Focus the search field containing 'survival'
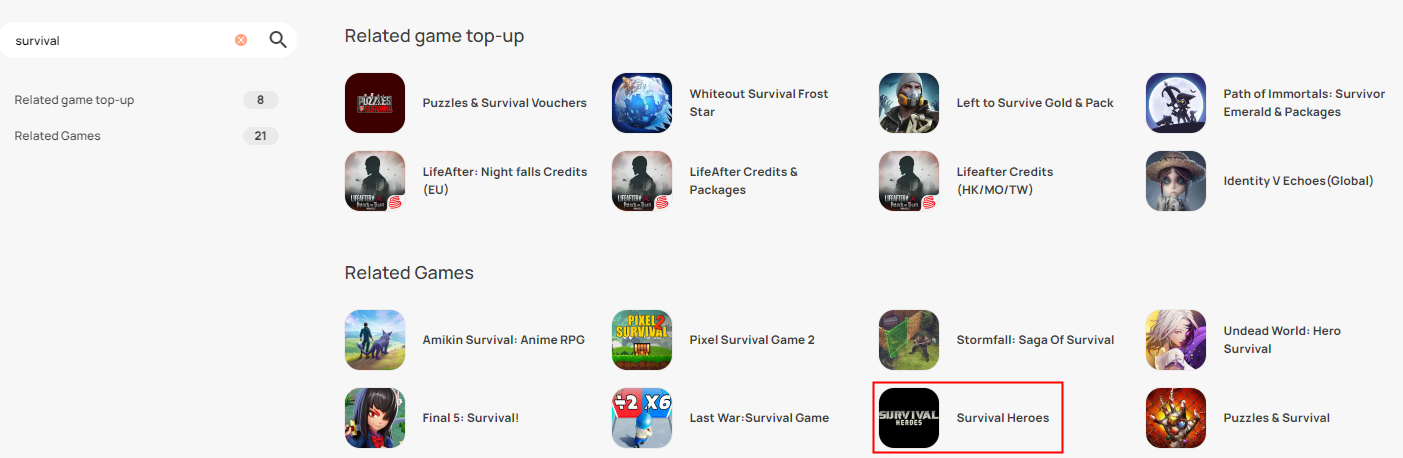Image resolution: width=1403 pixels, height=458 pixels. tap(120, 41)
